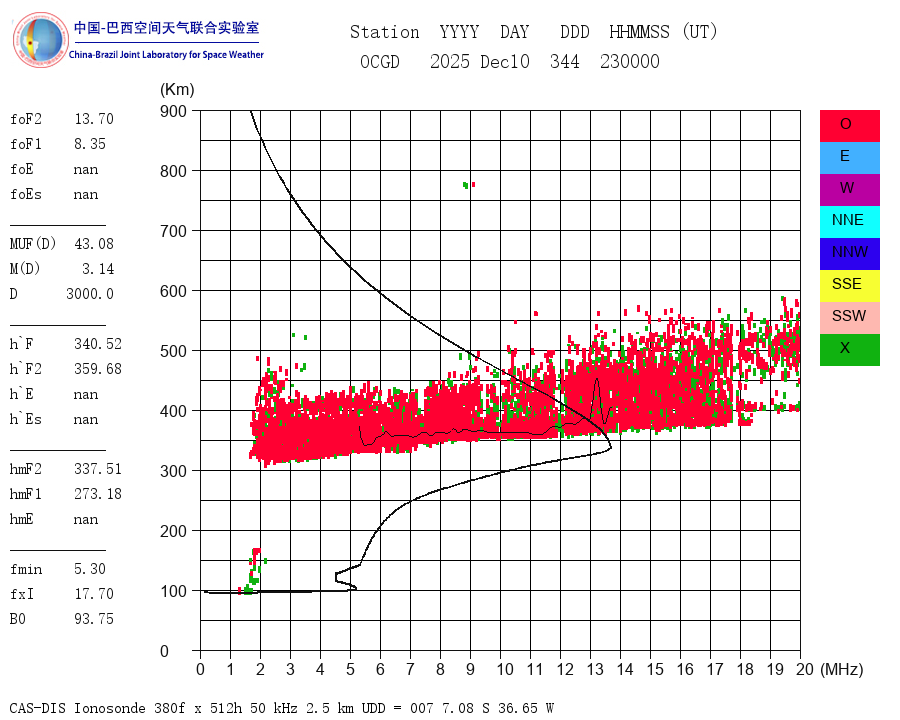The width and height of the screenshot is (900, 720).
Task: Select the foEs label
Action: pyautogui.click(x=26, y=195)
